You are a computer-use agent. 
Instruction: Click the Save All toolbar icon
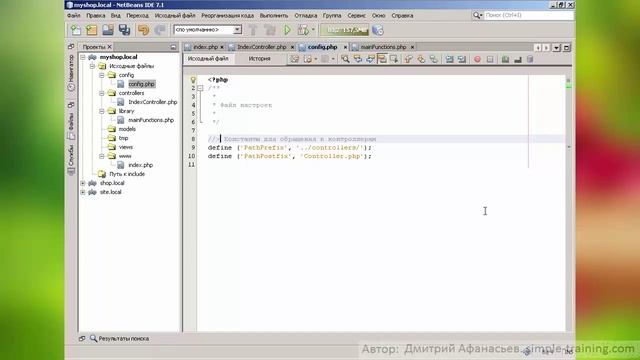(x=124, y=30)
